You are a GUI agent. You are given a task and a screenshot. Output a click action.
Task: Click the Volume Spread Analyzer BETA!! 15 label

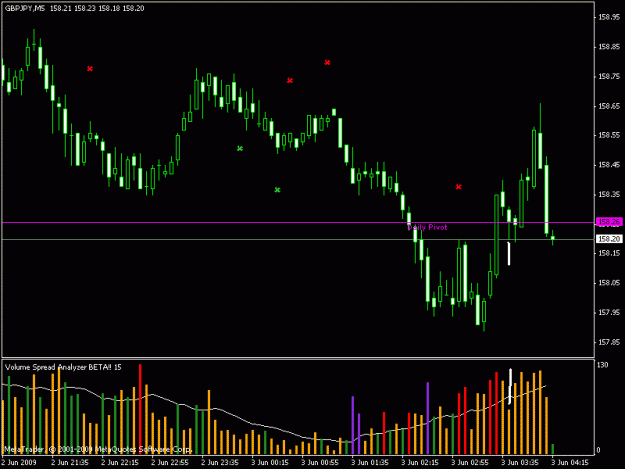pyautogui.click(x=63, y=367)
